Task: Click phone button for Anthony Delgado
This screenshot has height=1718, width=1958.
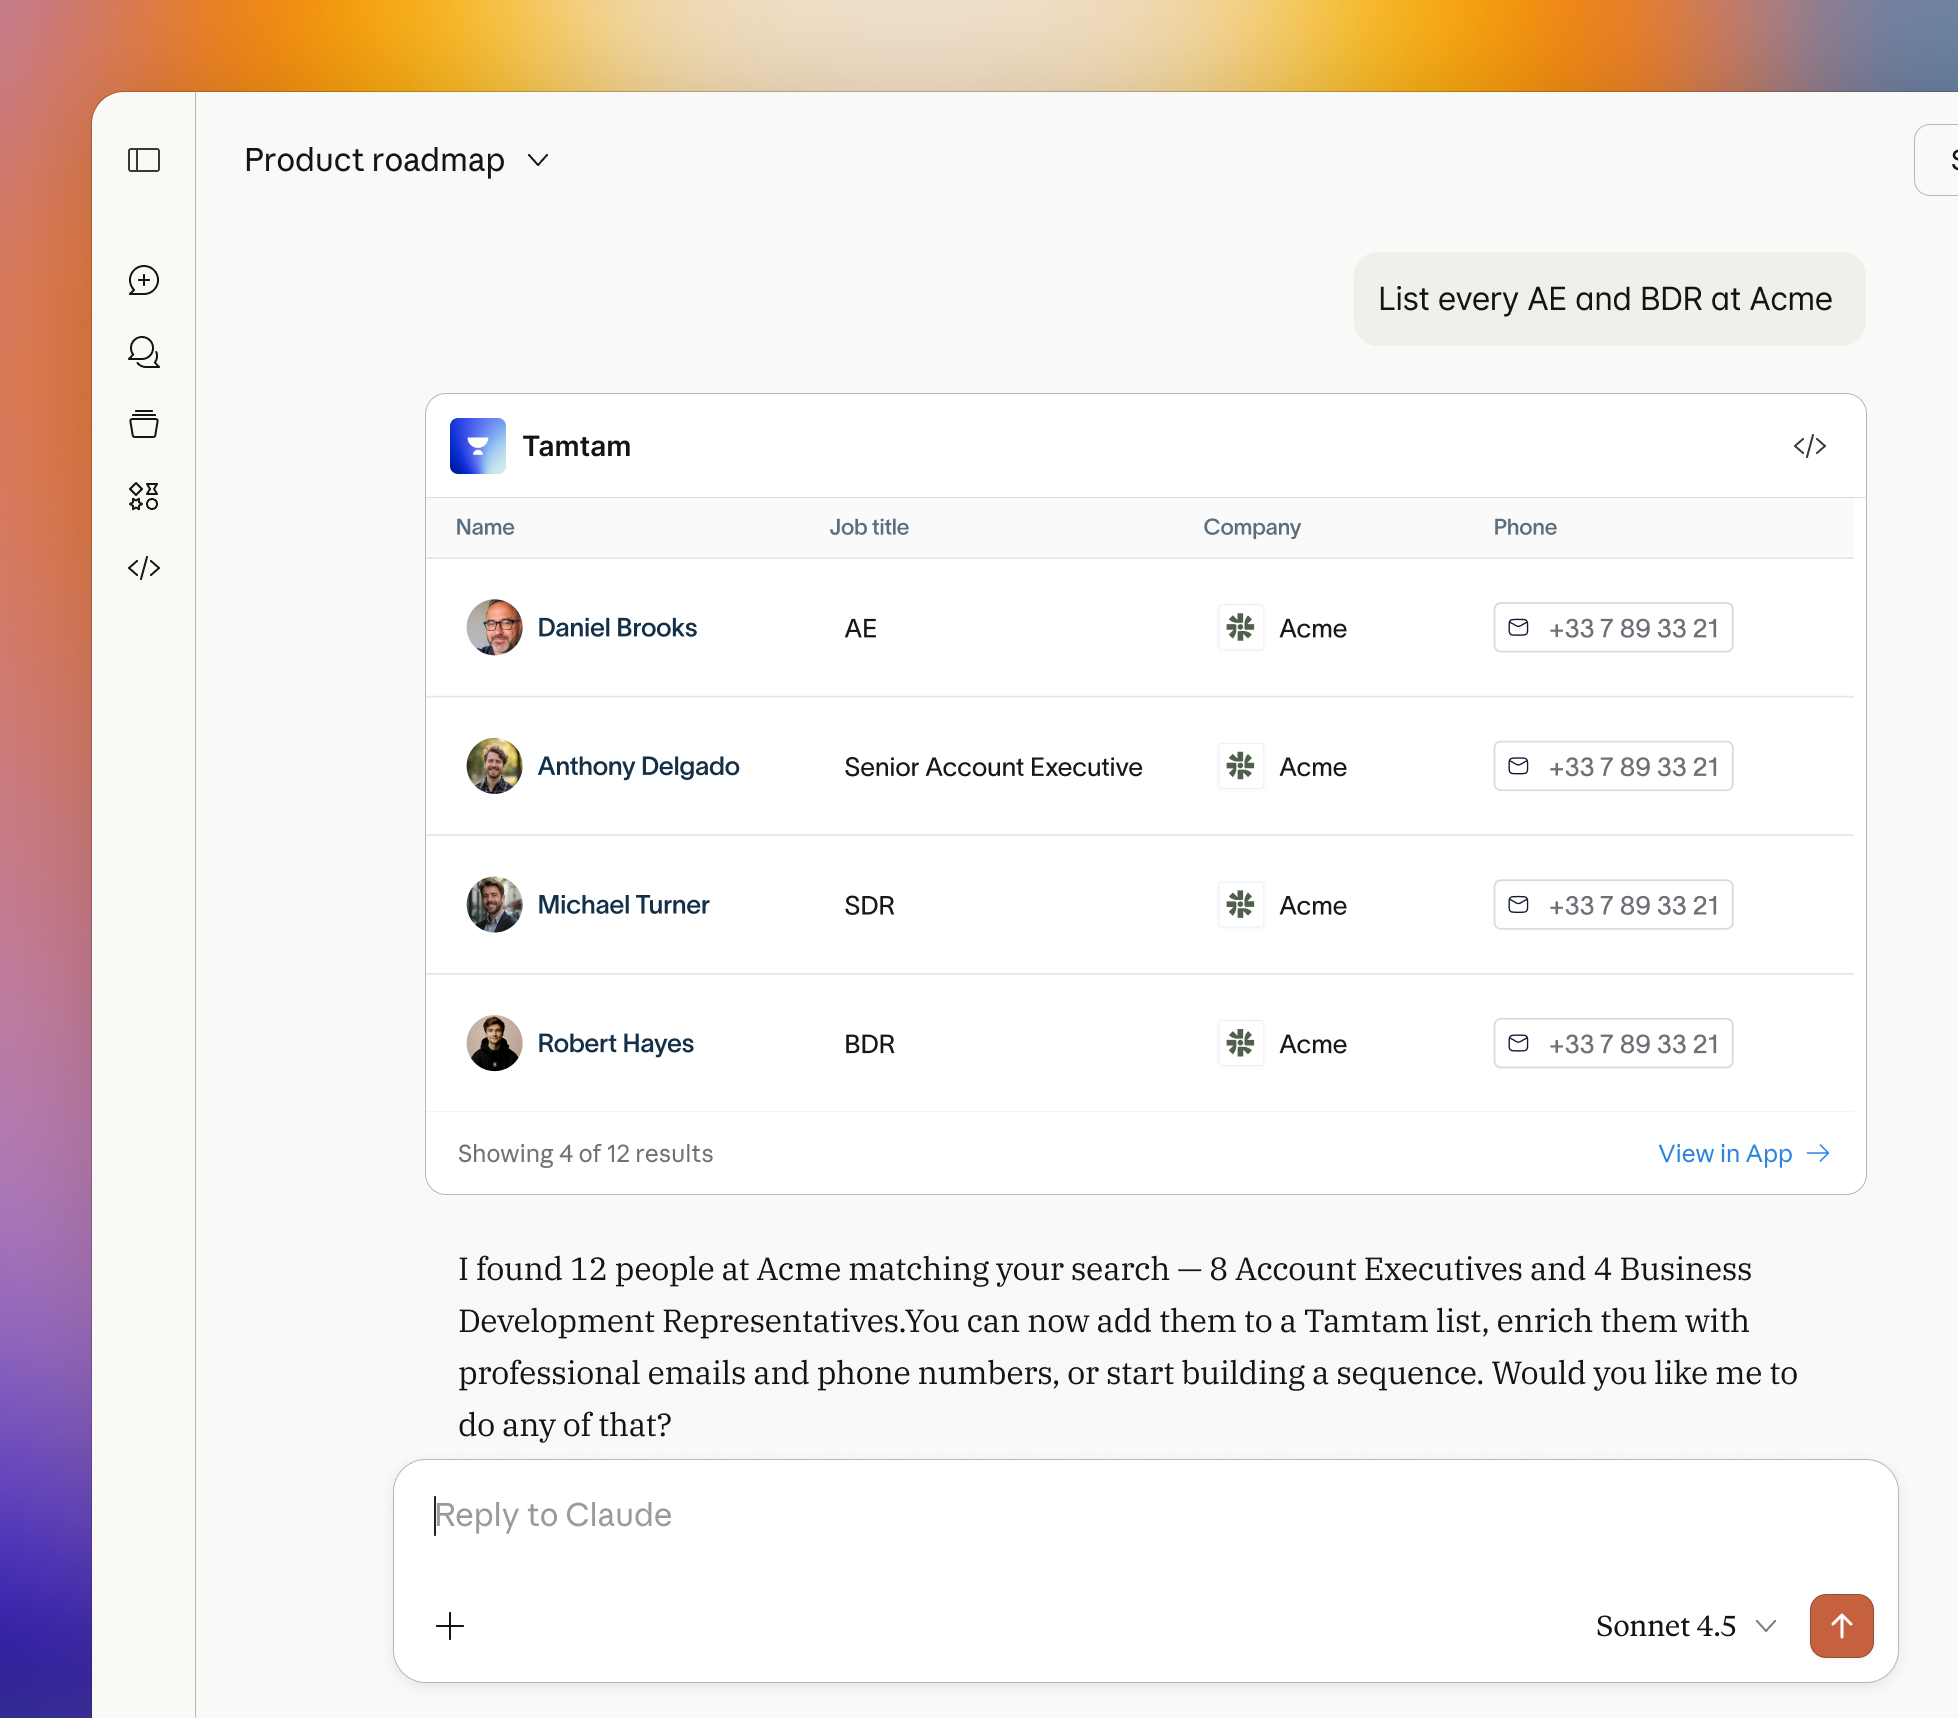Action: [x=1613, y=766]
